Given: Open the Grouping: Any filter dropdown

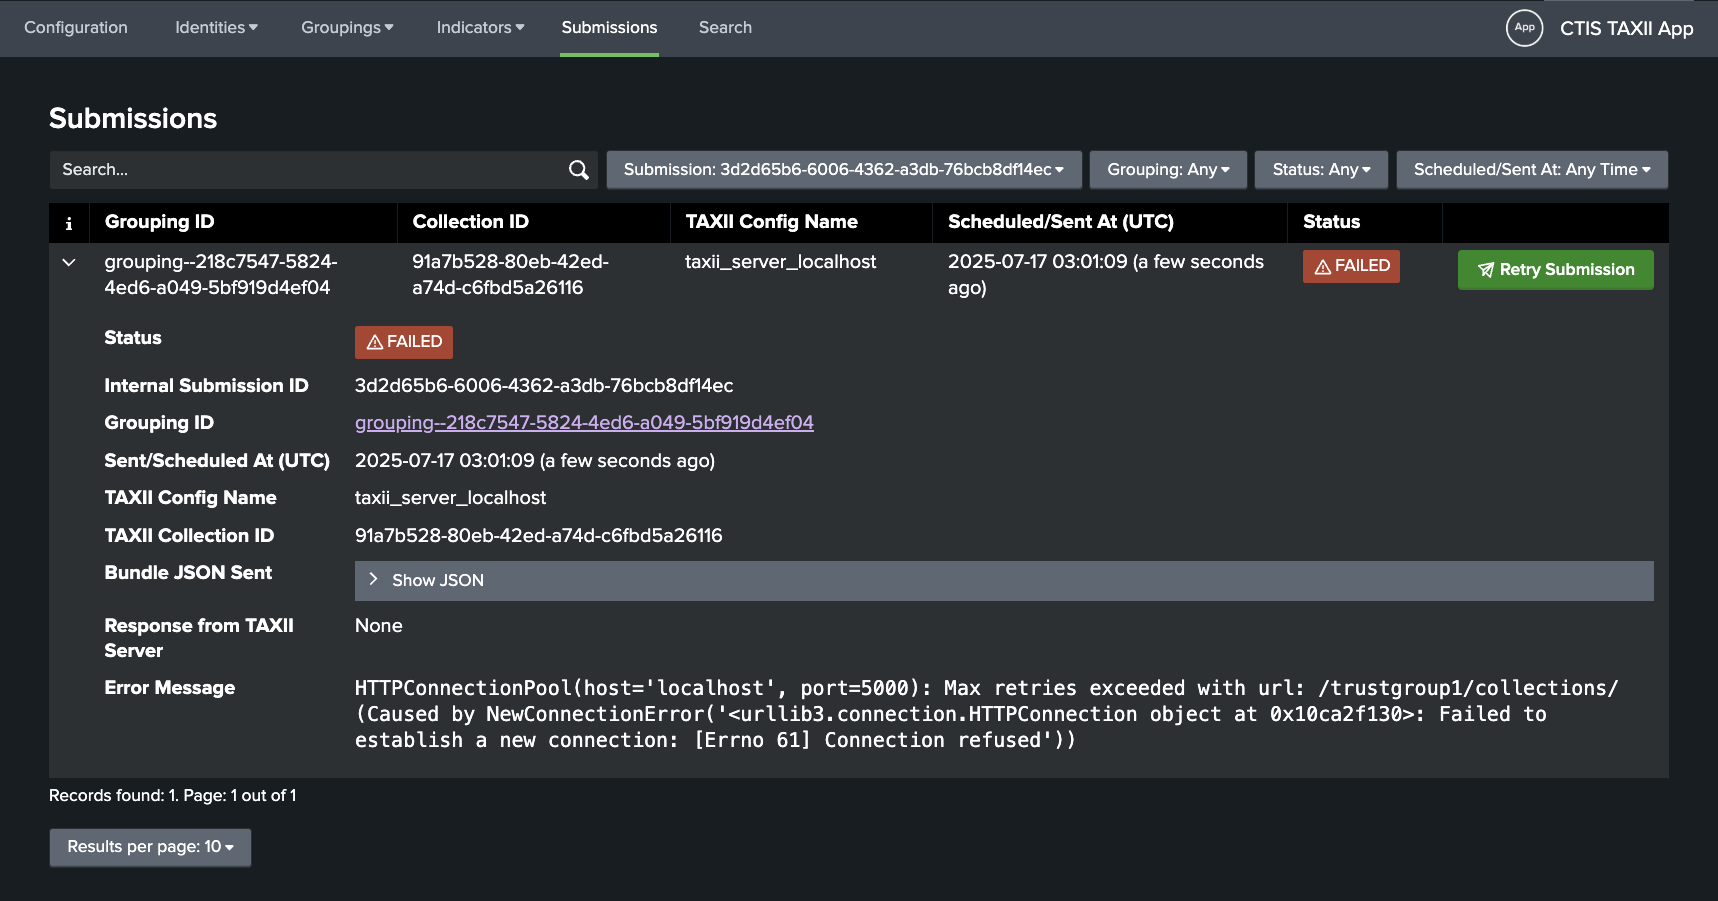Looking at the screenshot, I should point(1167,170).
